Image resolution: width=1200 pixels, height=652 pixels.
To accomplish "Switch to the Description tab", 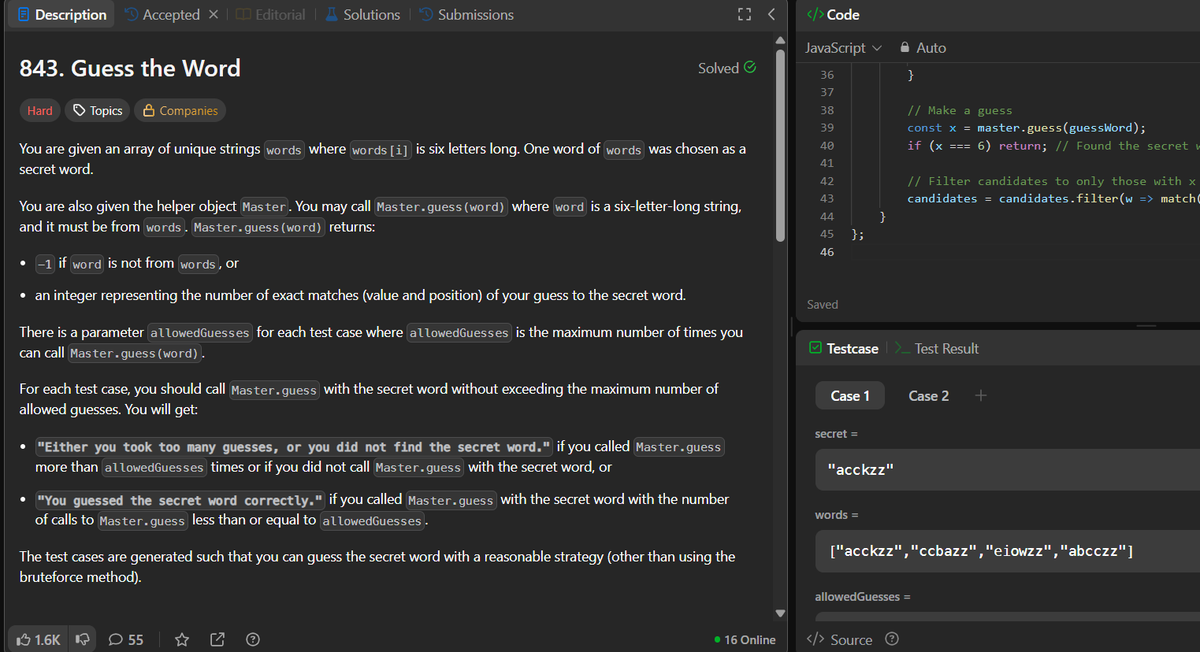I will 60,14.
